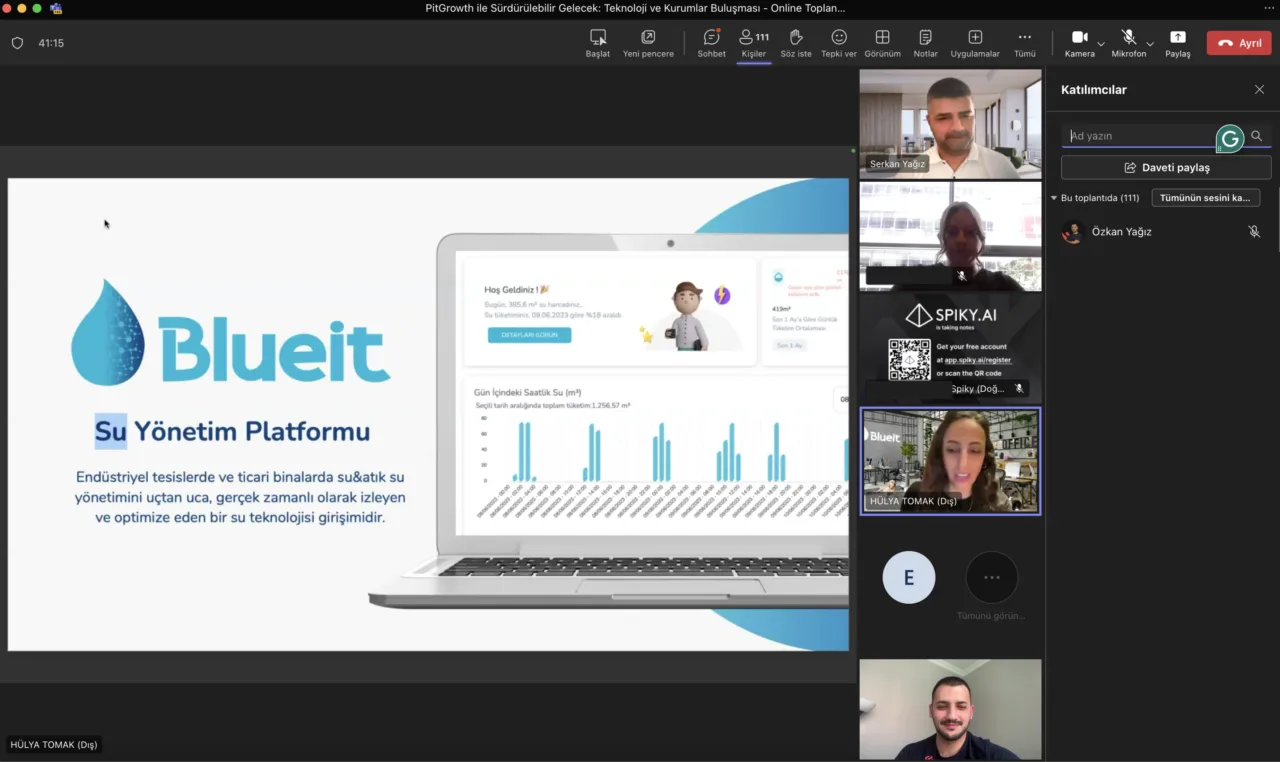Click the Ad yazın search field

[x=1140, y=136]
